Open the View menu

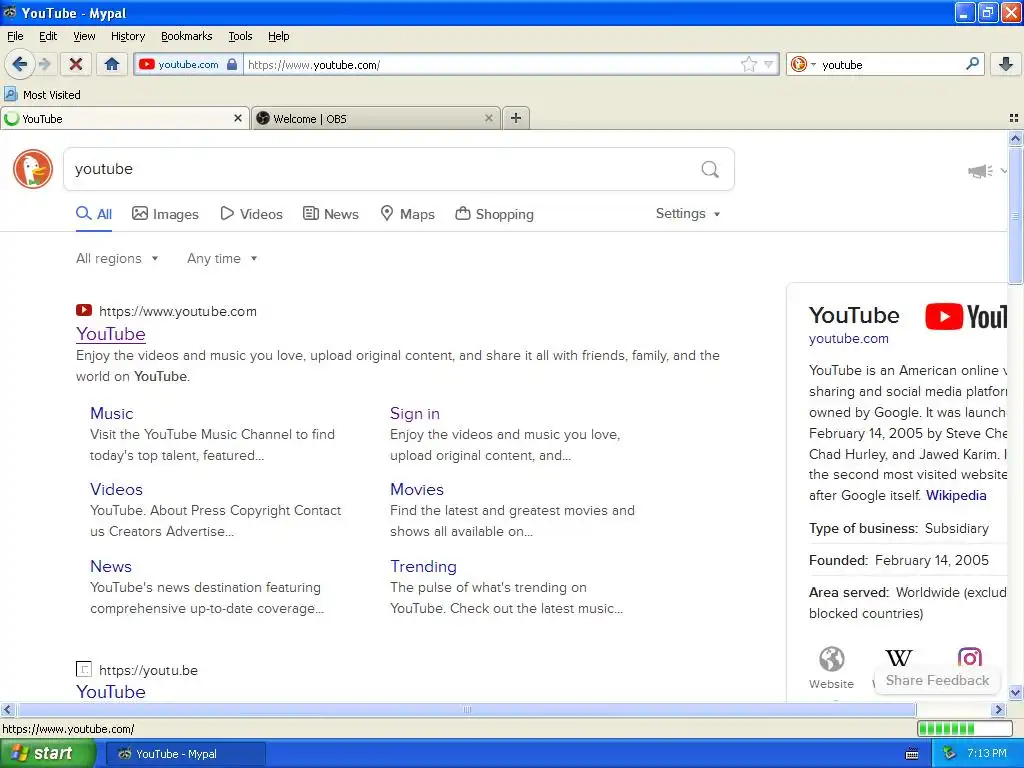click(x=84, y=36)
